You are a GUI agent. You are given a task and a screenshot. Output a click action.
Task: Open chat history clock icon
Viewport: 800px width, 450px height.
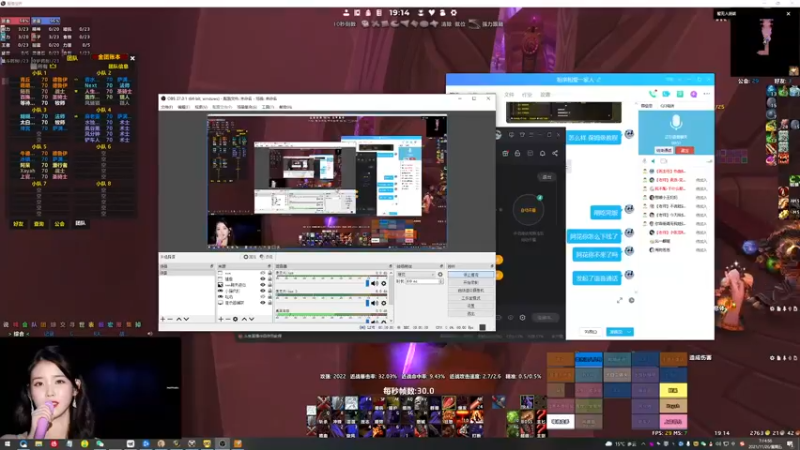(632, 301)
